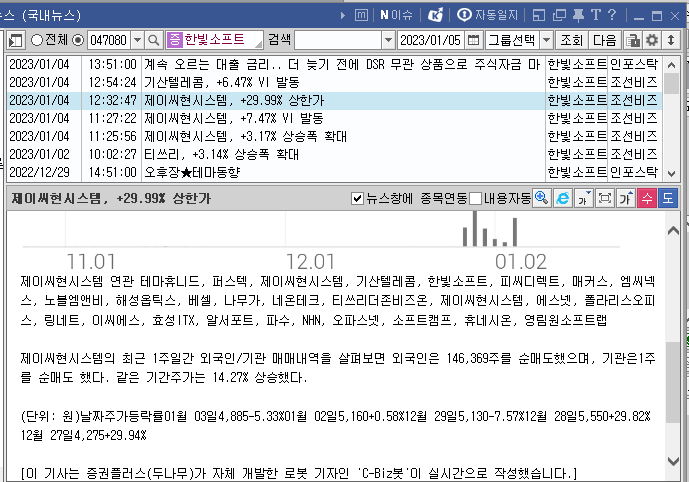Viewport: 689px width, 482px height.
Task: Click 인포스탁 source in 2022/12/29 row
Action: click(x=634, y=172)
